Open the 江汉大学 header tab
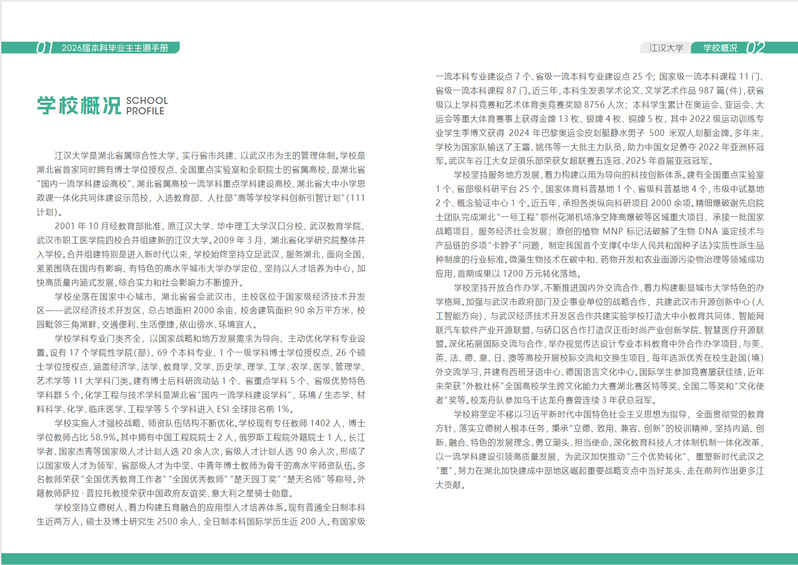Image resolution: width=798 pixels, height=565 pixels. tap(664, 47)
